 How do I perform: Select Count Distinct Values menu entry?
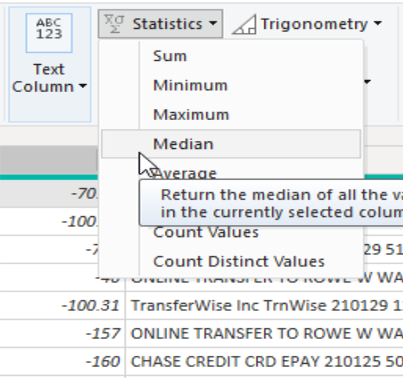[x=231, y=261]
